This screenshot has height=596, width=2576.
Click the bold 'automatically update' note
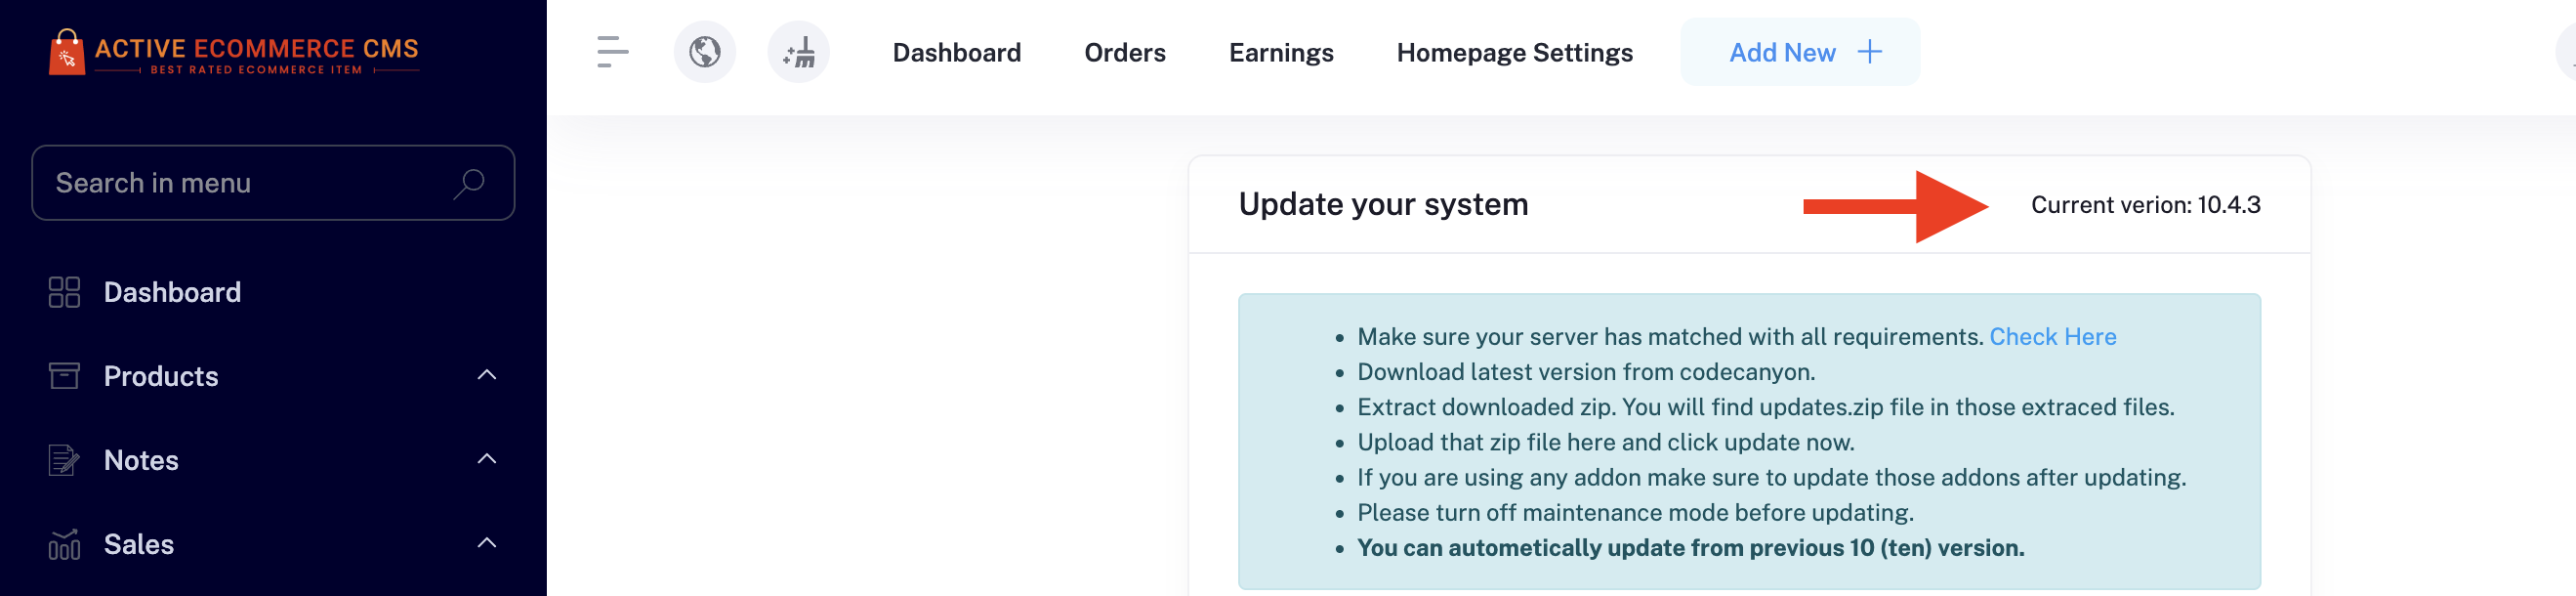[1691, 548]
